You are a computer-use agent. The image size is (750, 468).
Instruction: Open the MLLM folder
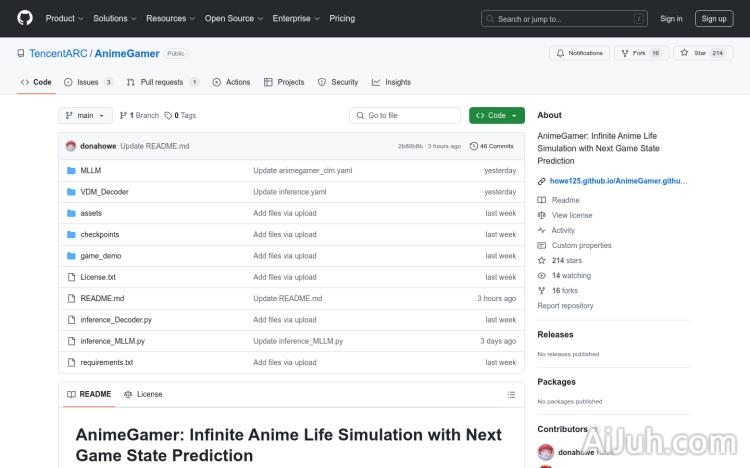pos(90,170)
